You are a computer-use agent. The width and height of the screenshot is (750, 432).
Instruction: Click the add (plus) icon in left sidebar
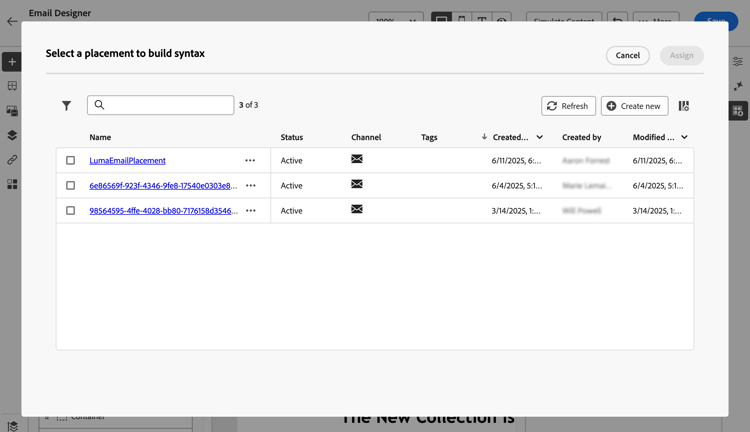tap(12, 62)
